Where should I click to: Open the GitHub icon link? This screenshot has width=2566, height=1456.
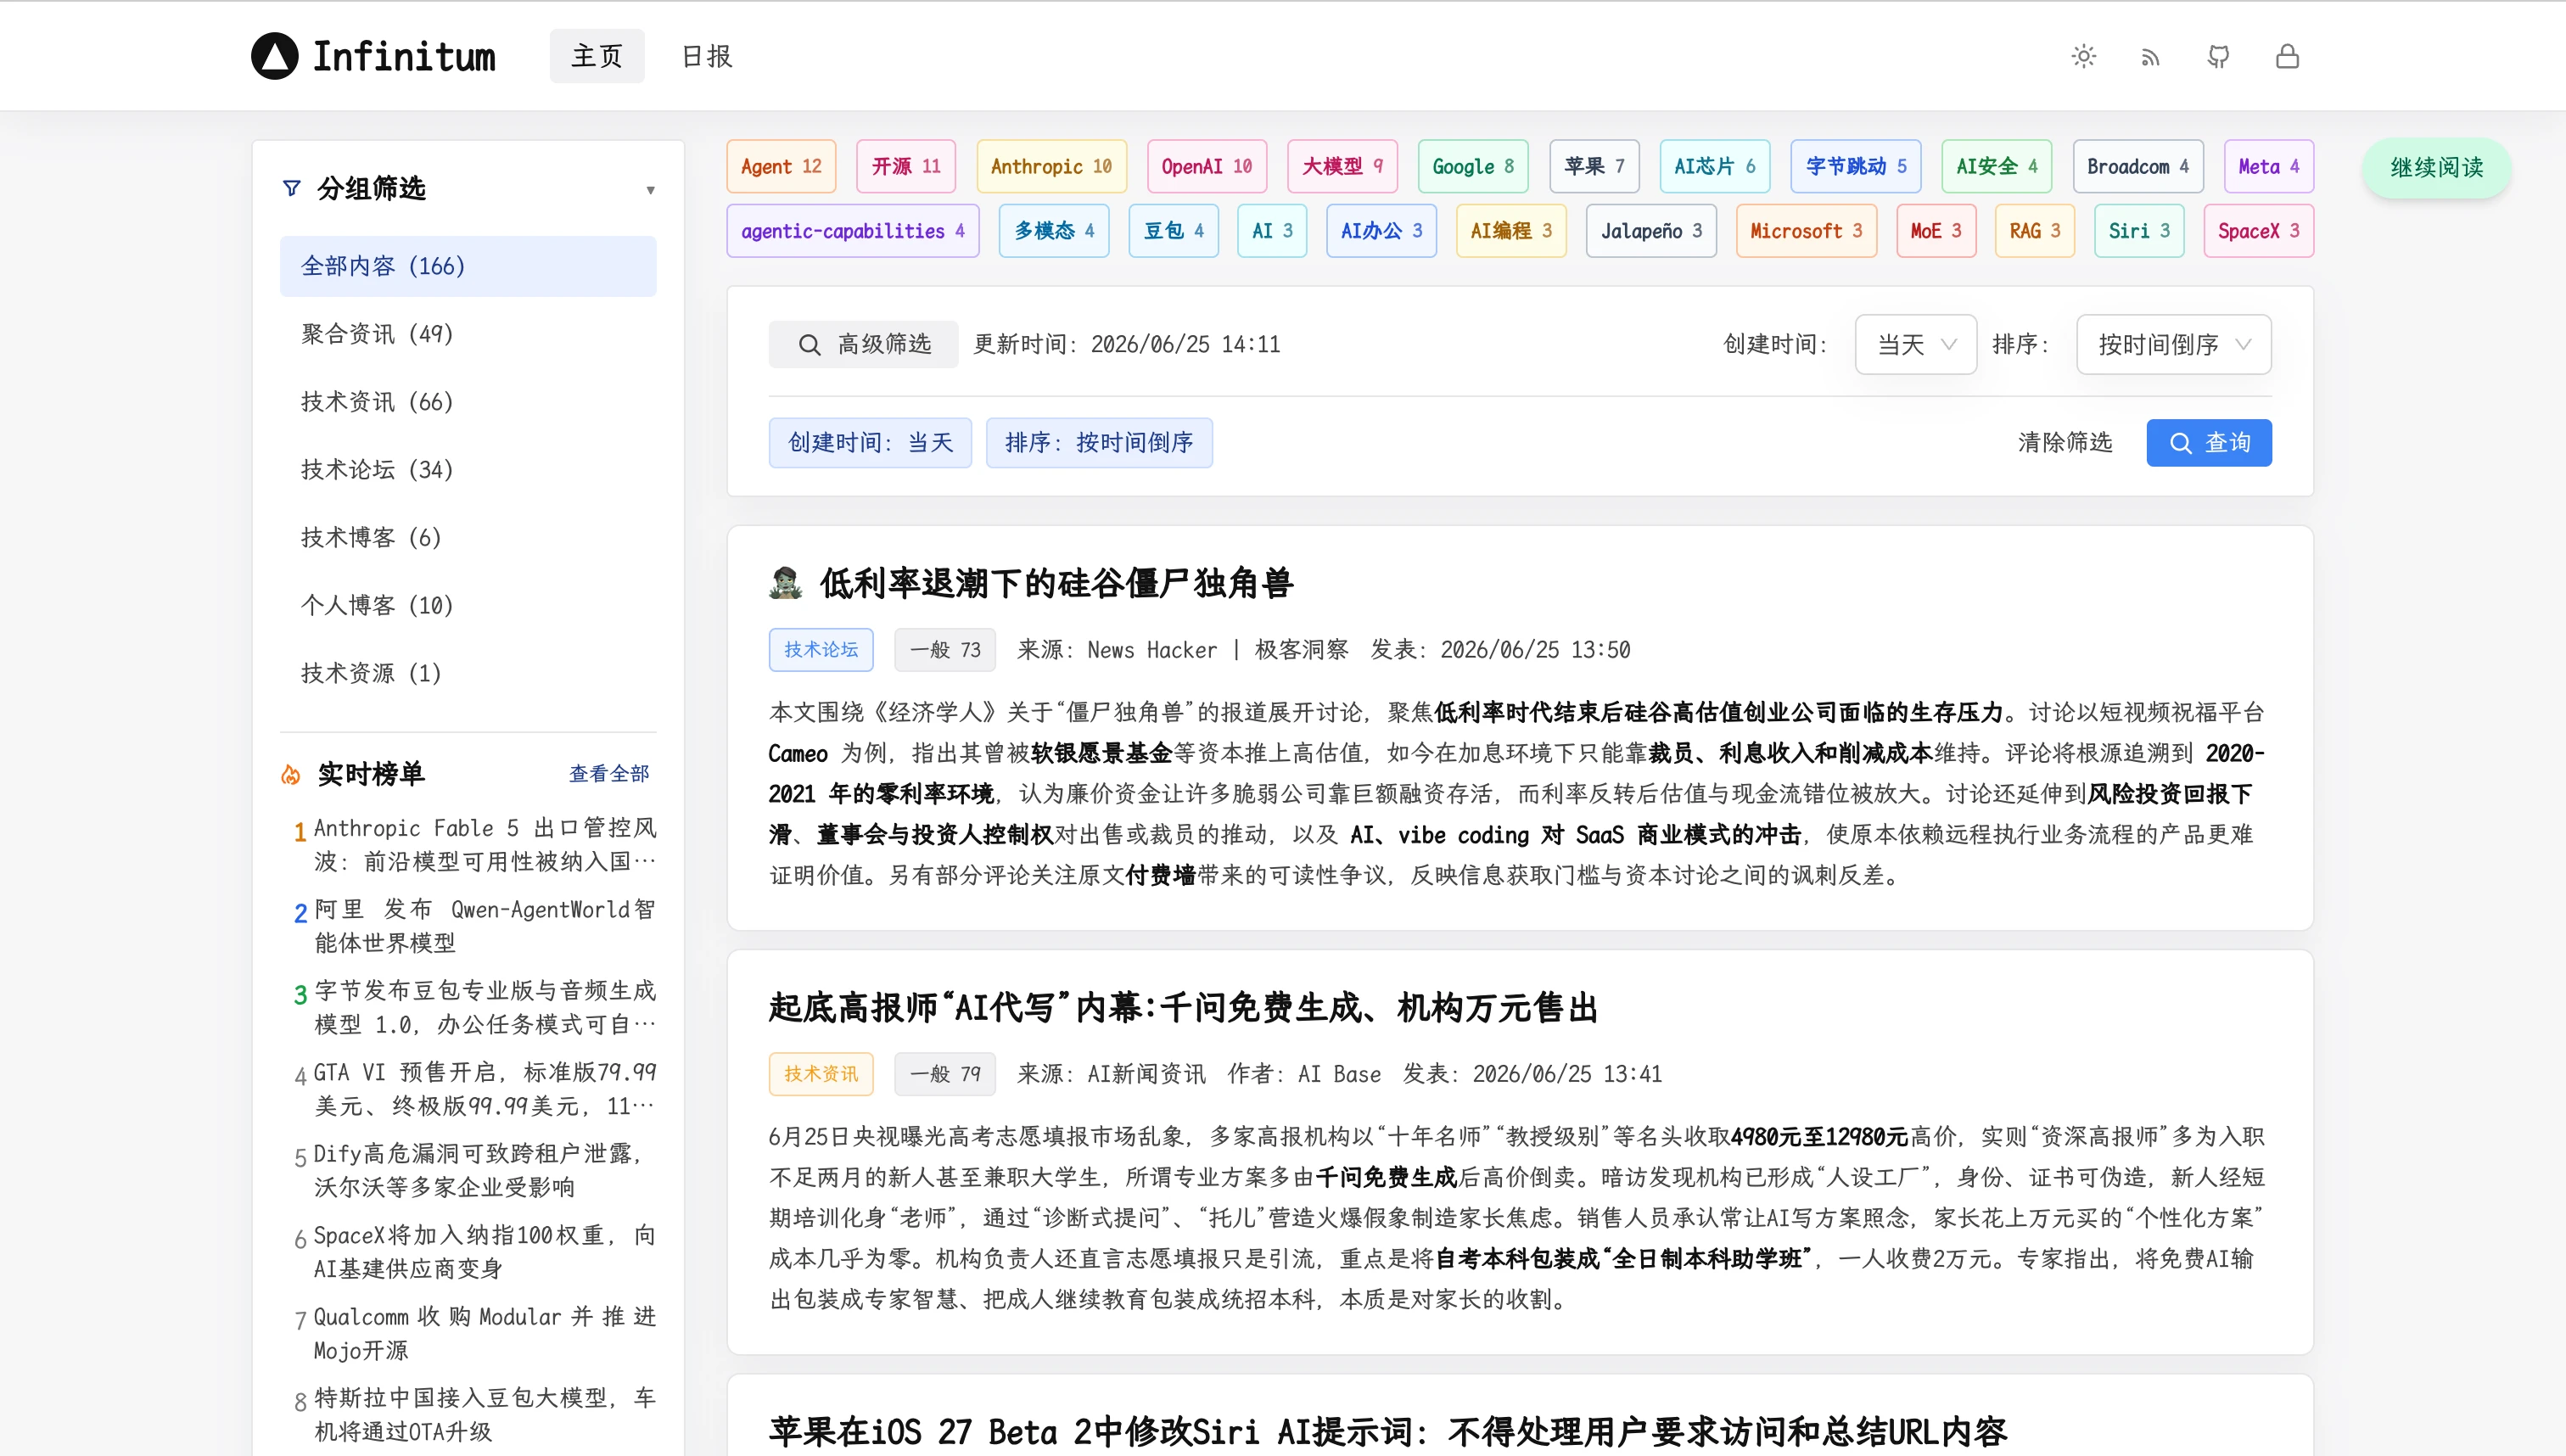2218,57
